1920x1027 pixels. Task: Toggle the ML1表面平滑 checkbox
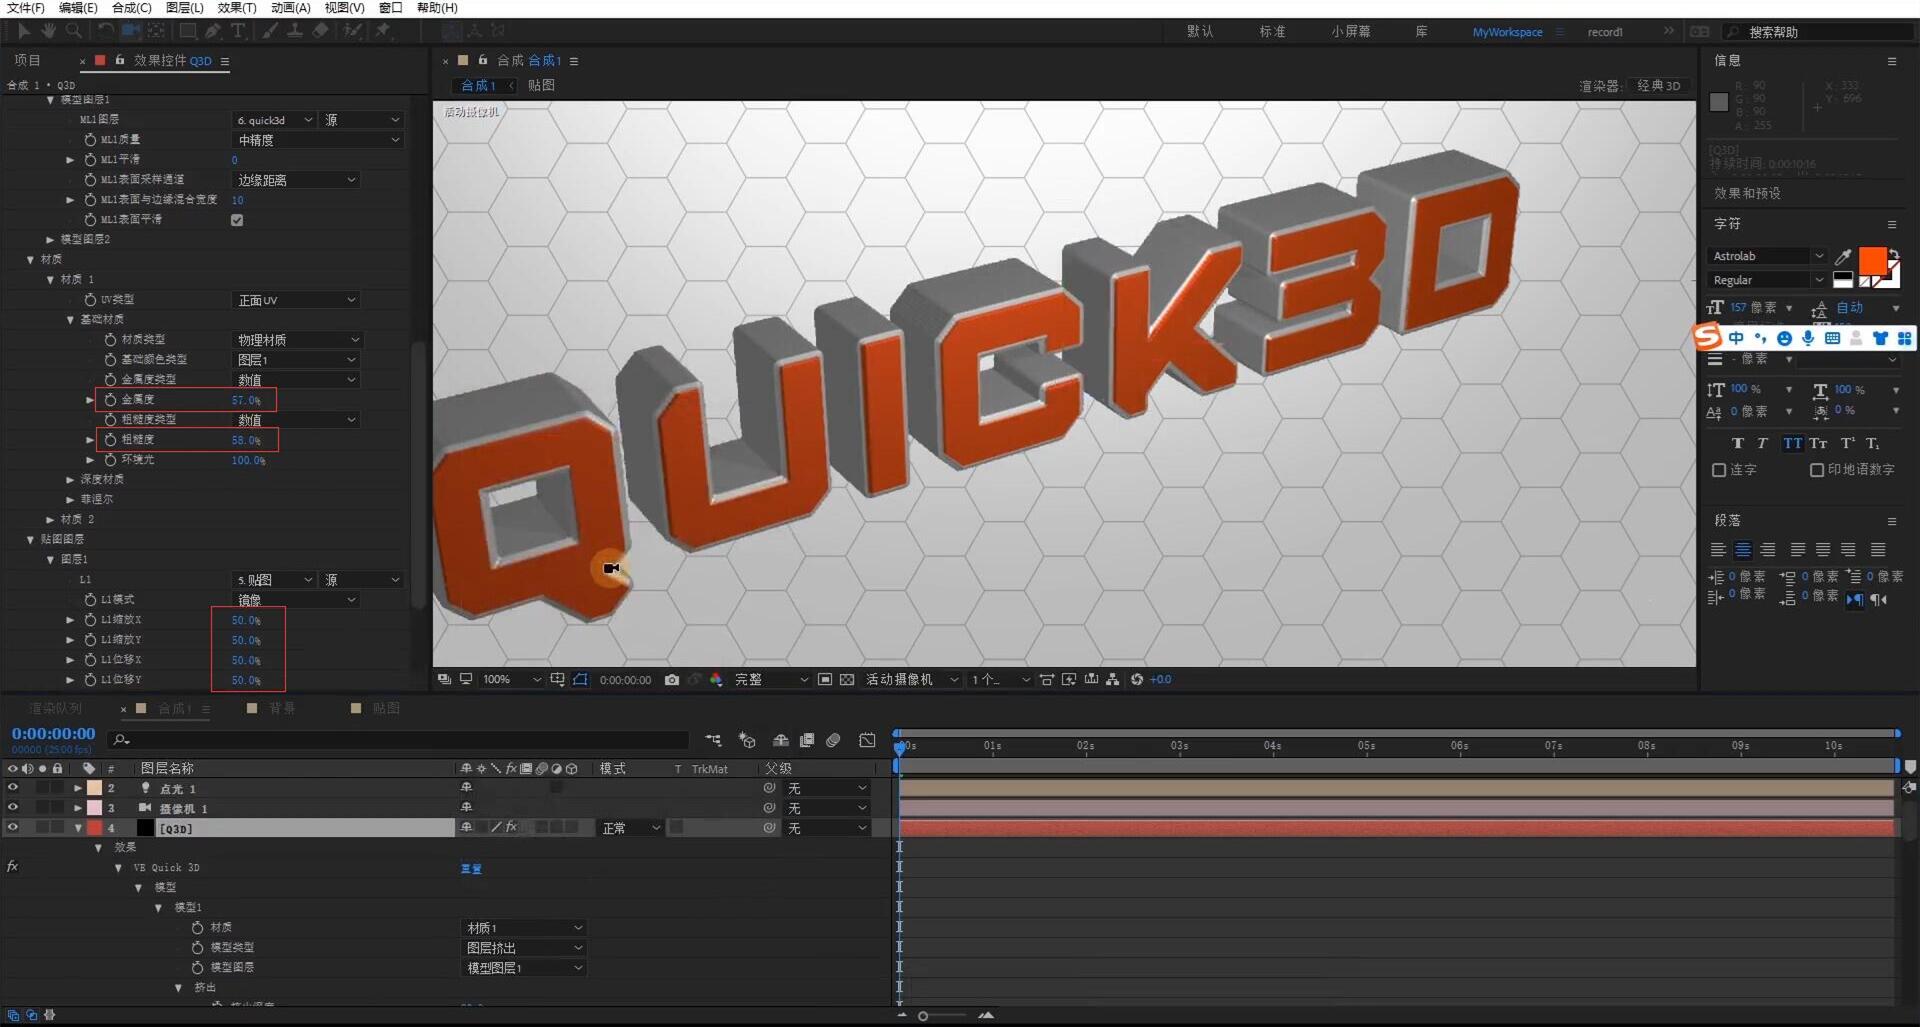pyautogui.click(x=237, y=220)
